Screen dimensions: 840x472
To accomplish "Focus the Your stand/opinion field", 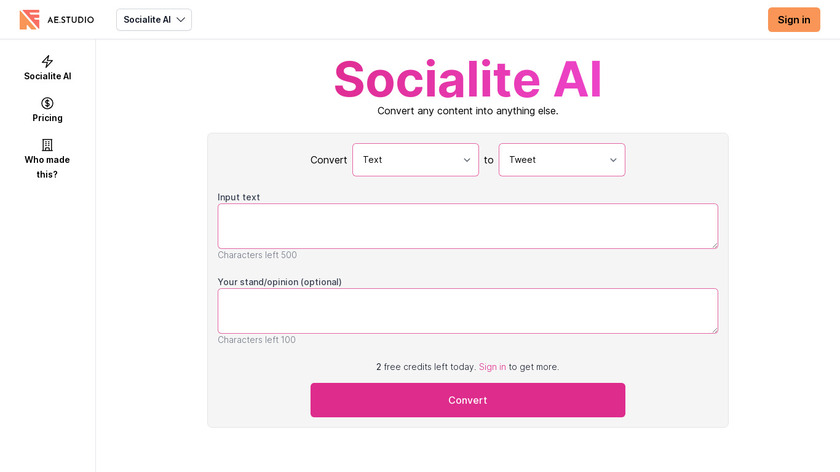I will click(x=467, y=311).
